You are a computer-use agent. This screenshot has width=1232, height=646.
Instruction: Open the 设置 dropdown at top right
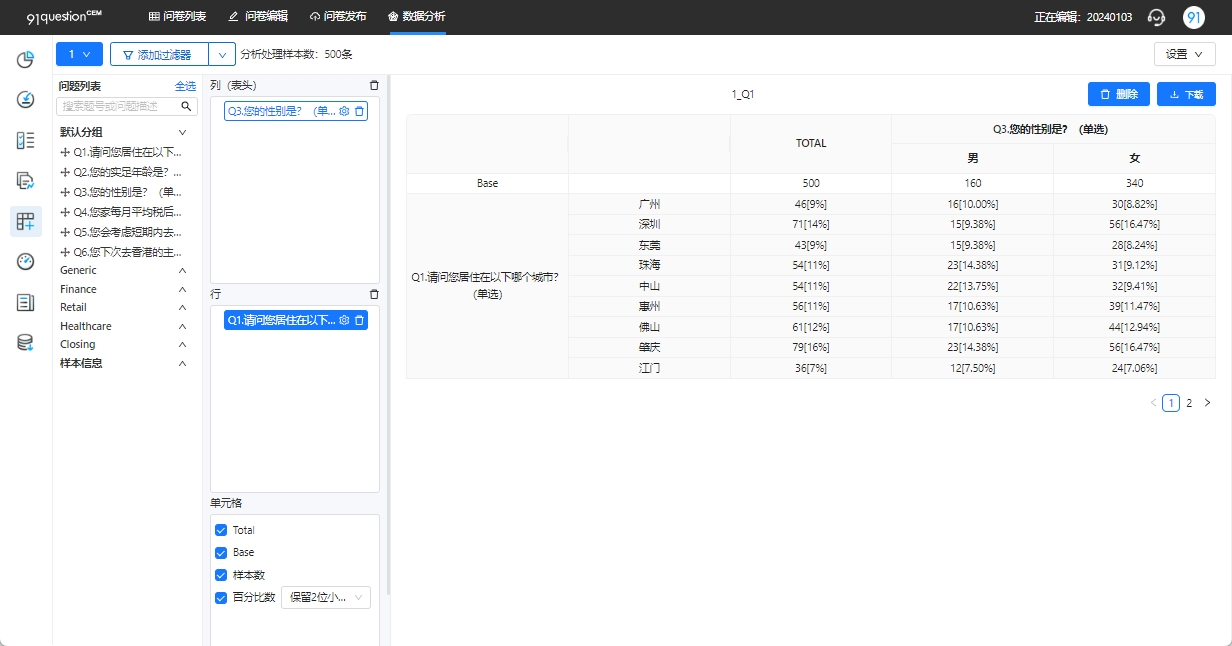pos(1185,55)
